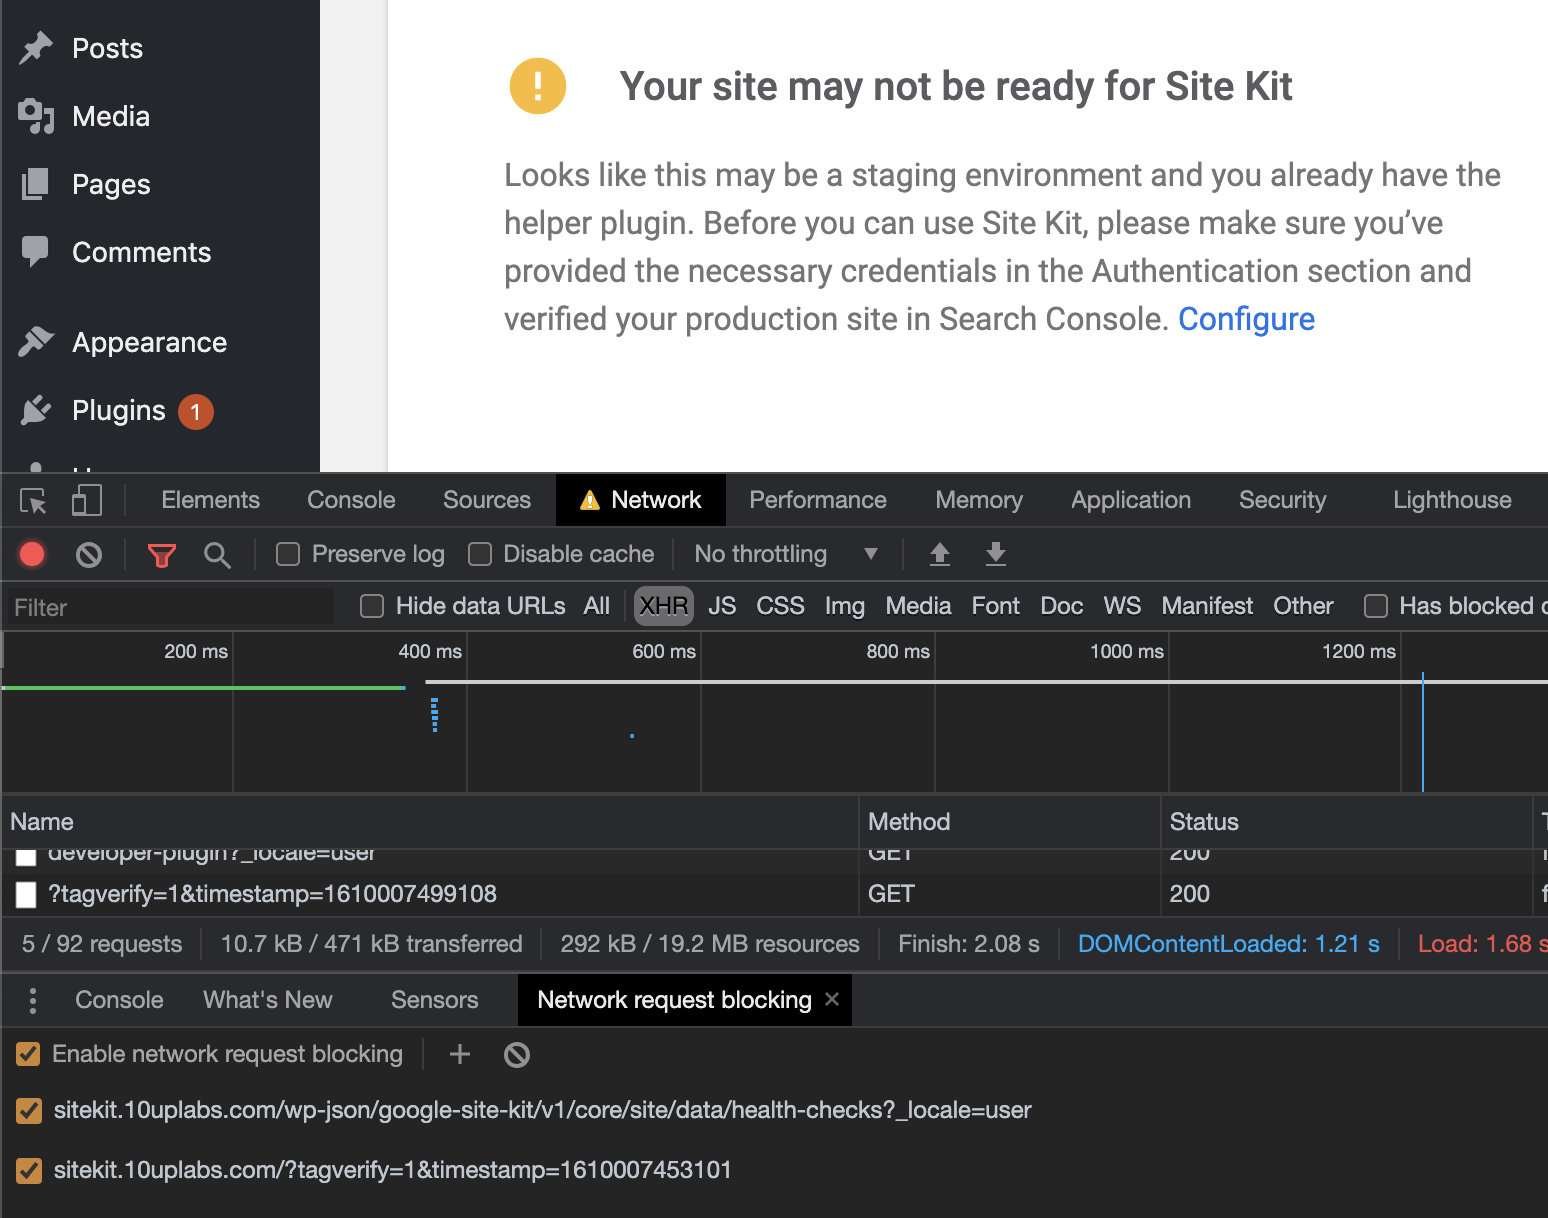Filter requests by Font
Screen dimensions: 1548x1218
coord(996,606)
